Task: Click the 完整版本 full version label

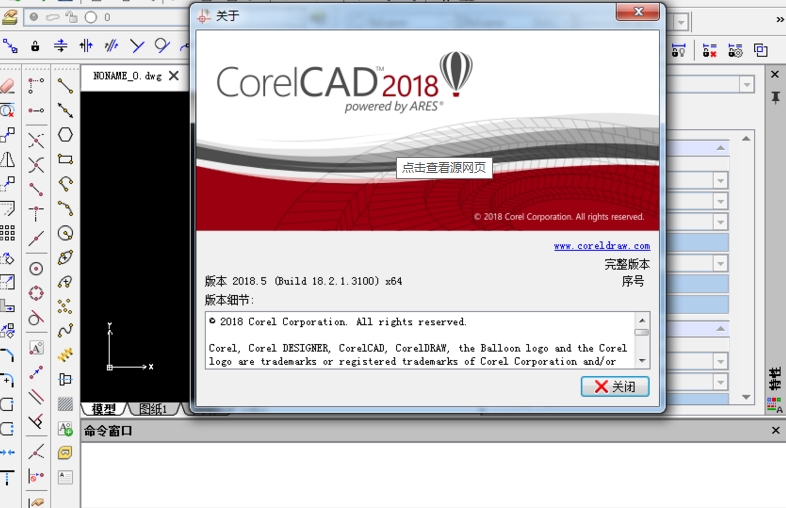Action: click(627, 264)
